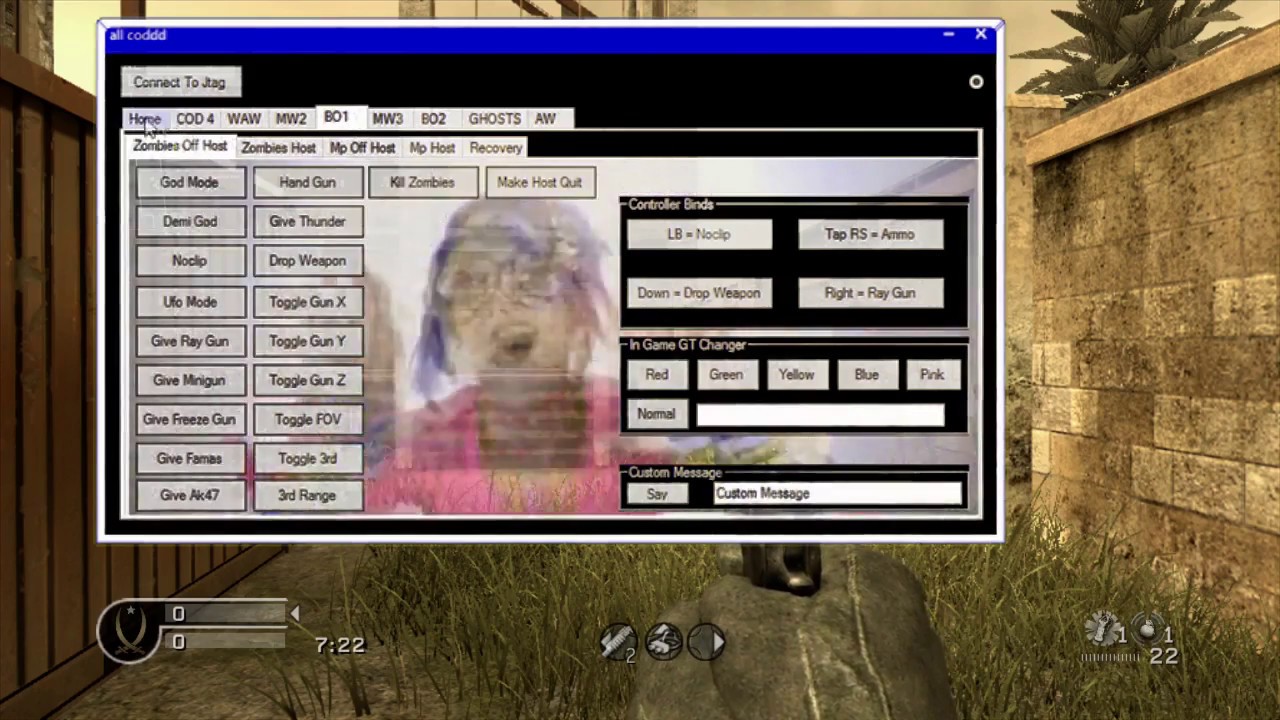Click the Say button

coord(657,494)
